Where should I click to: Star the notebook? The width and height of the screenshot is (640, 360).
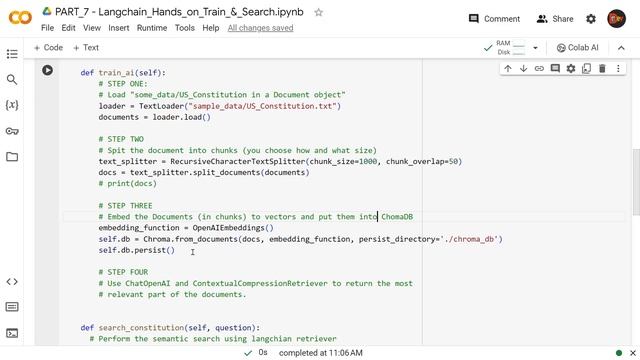click(x=319, y=12)
